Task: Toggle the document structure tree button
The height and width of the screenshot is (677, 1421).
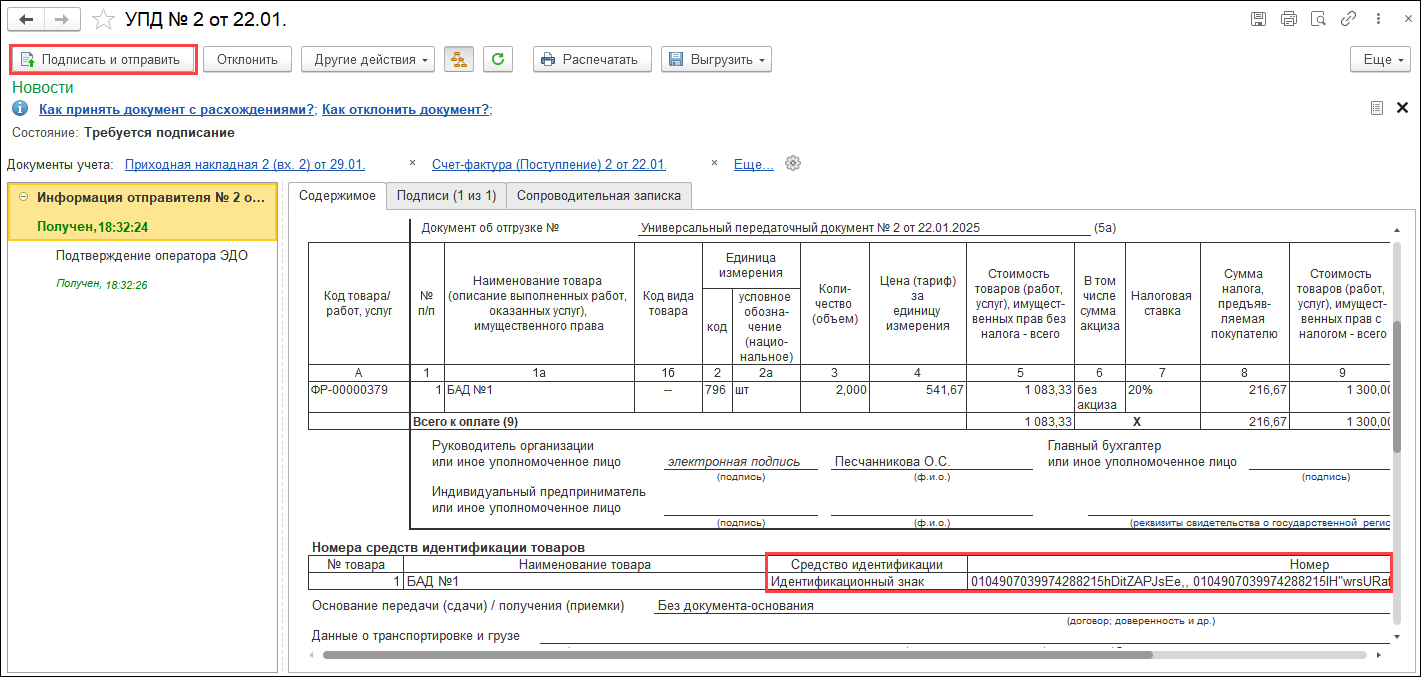Action: (459, 59)
